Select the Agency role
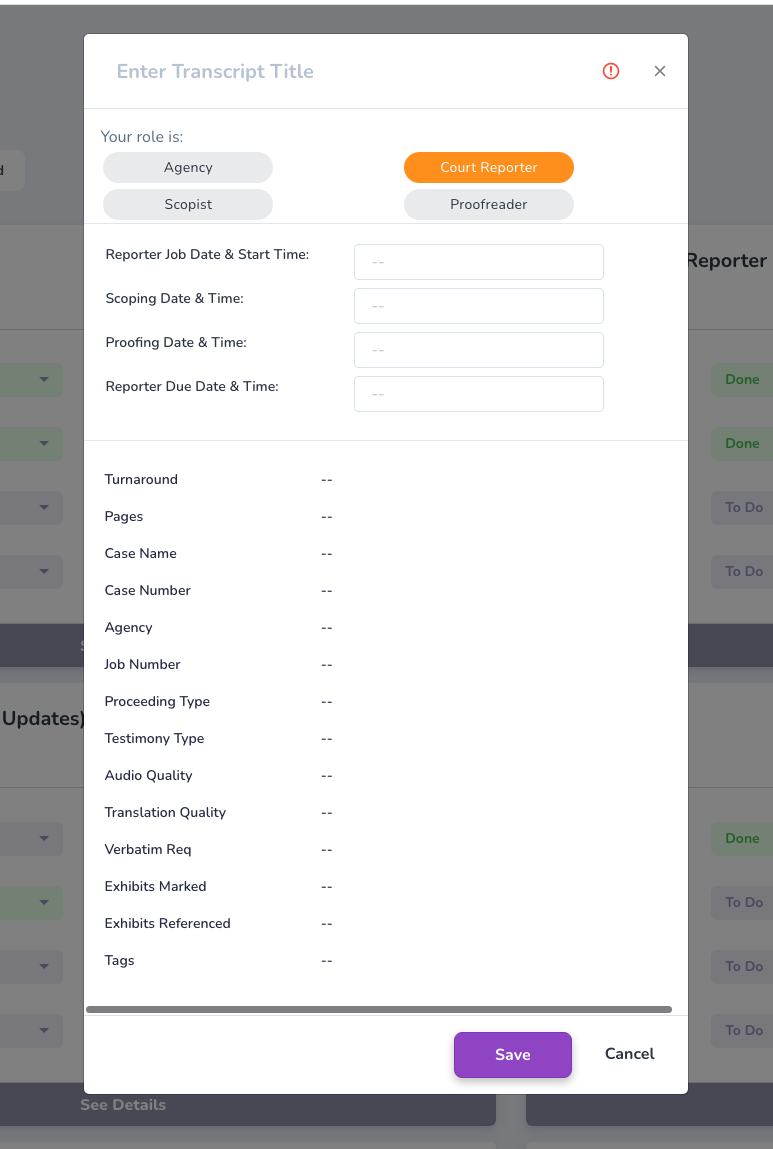 188,167
